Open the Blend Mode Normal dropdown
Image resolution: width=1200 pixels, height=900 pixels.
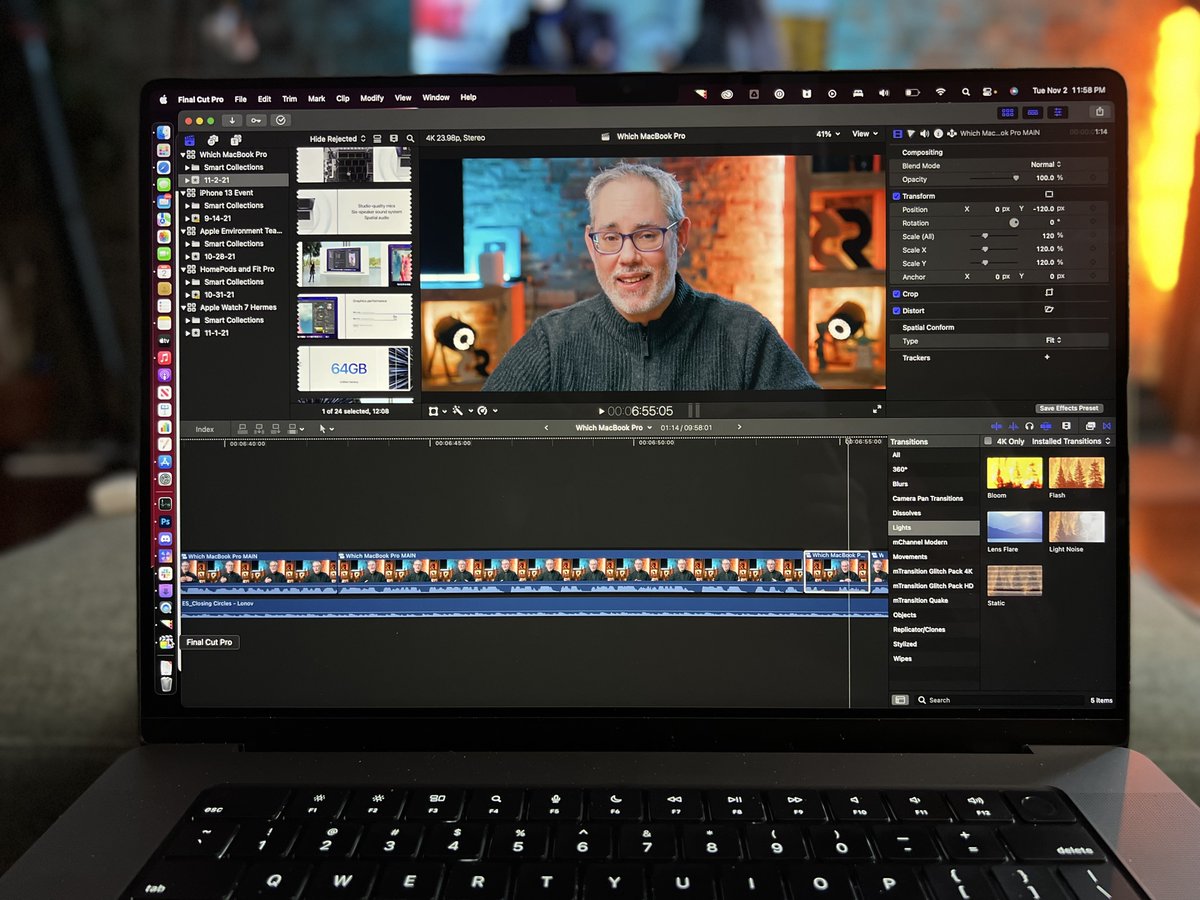coord(1045,165)
